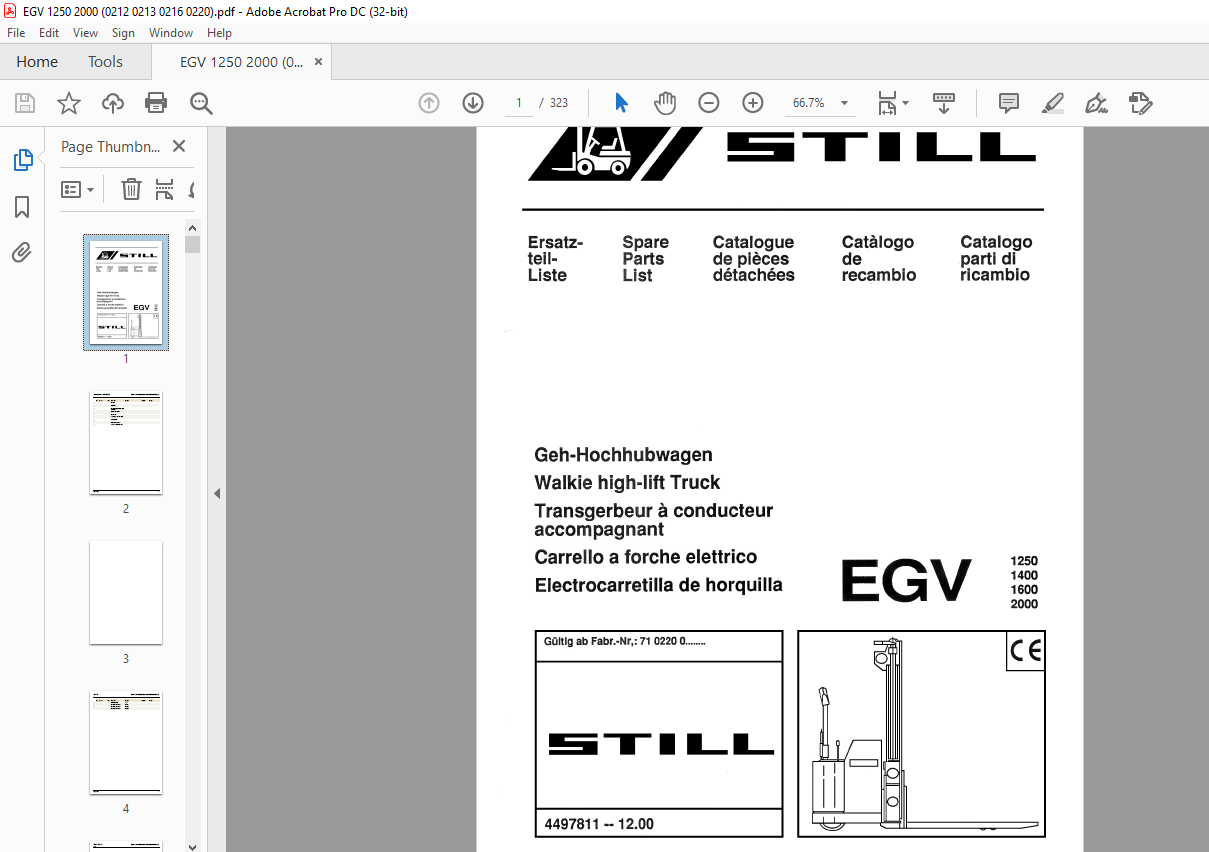Open thumbnail options list dropdown

77,189
